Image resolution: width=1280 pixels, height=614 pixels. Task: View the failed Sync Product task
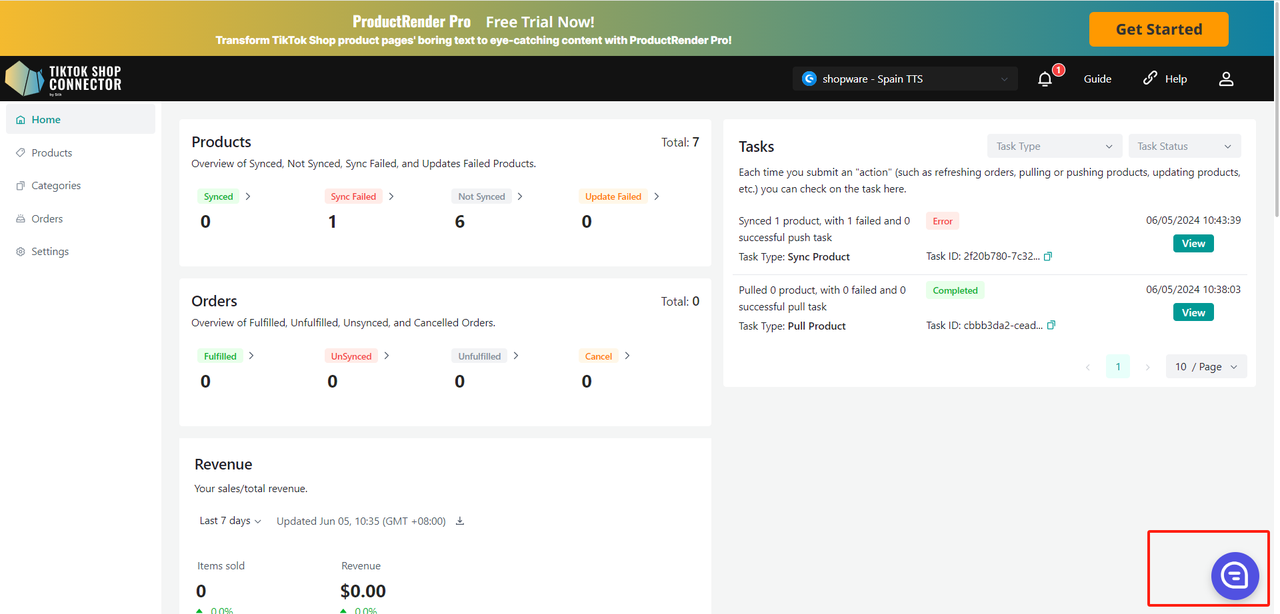[x=1193, y=244]
